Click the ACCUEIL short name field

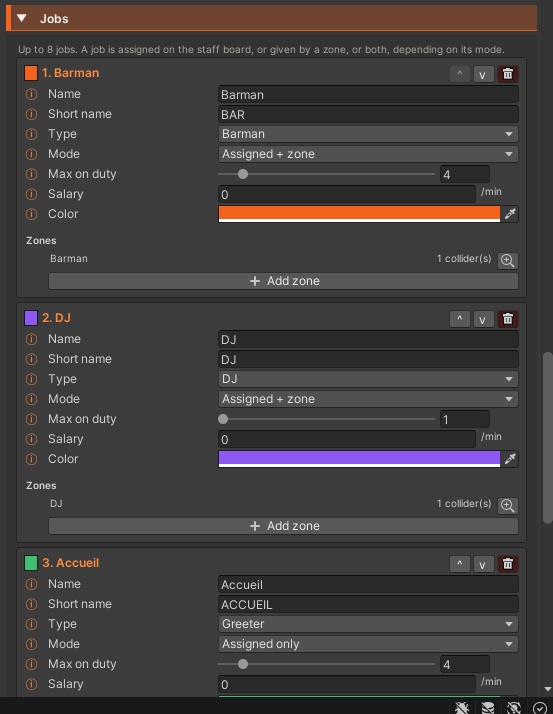(368, 604)
